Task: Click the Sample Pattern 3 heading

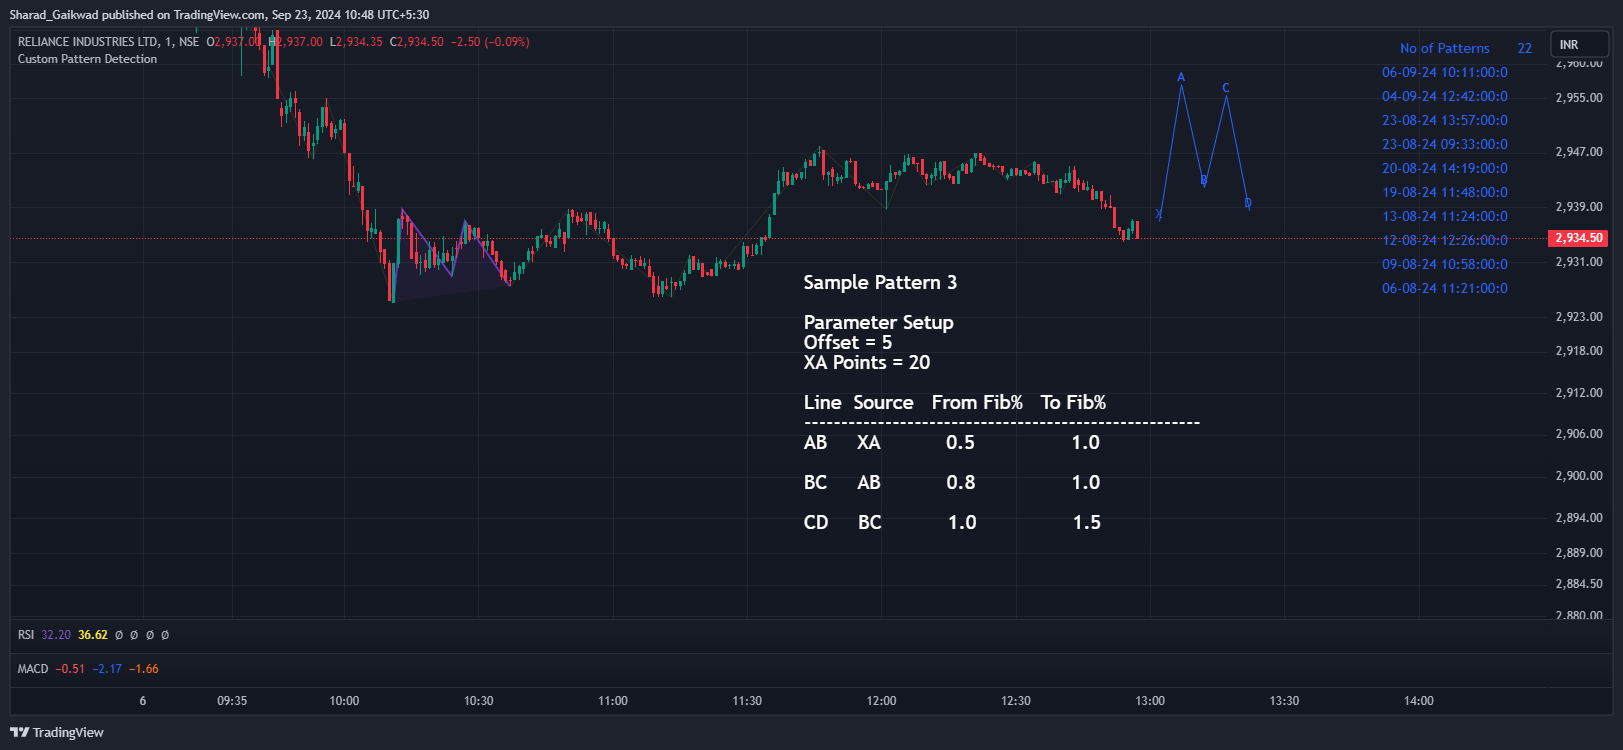Action: (x=880, y=282)
